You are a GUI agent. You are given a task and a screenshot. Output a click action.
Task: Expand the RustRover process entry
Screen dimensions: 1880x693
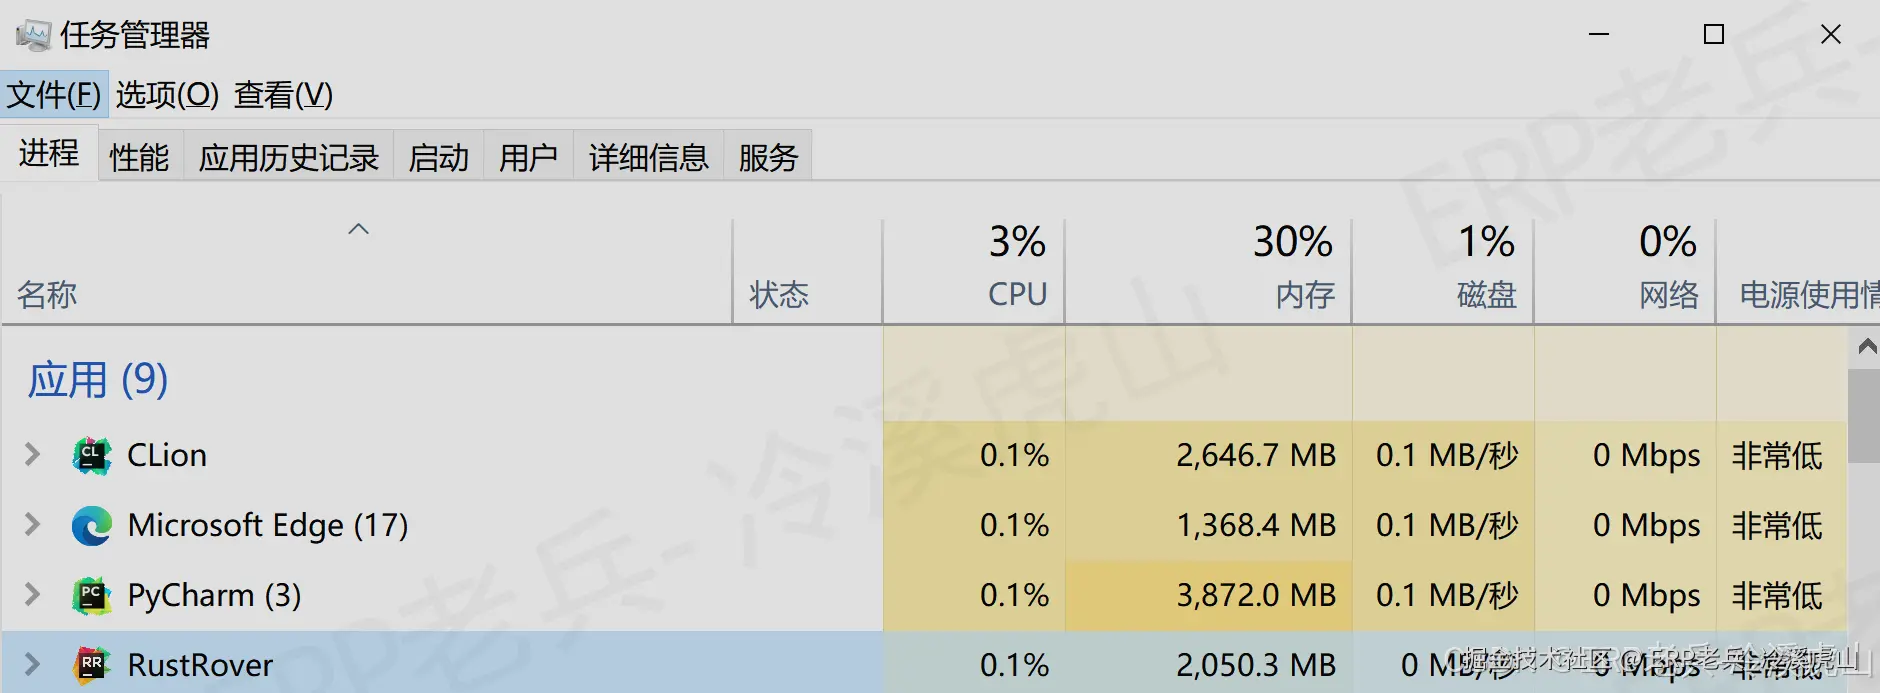[x=31, y=664]
